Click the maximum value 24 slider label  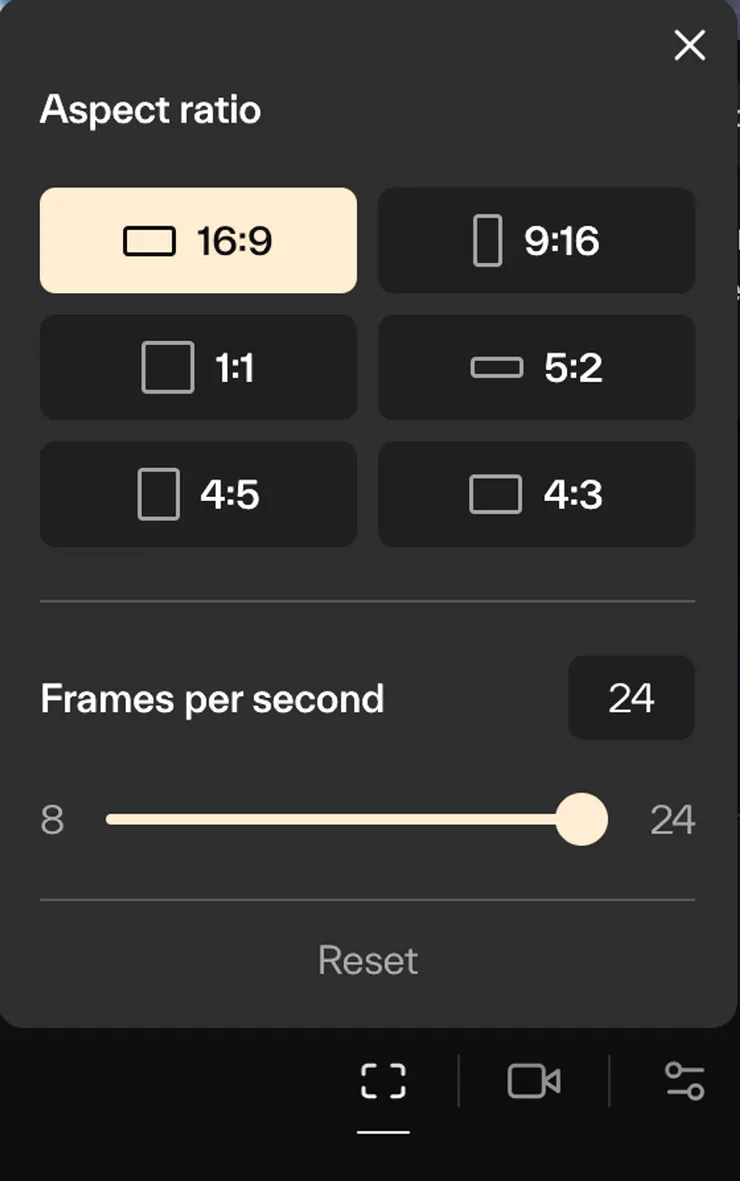pyautogui.click(x=672, y=820)
